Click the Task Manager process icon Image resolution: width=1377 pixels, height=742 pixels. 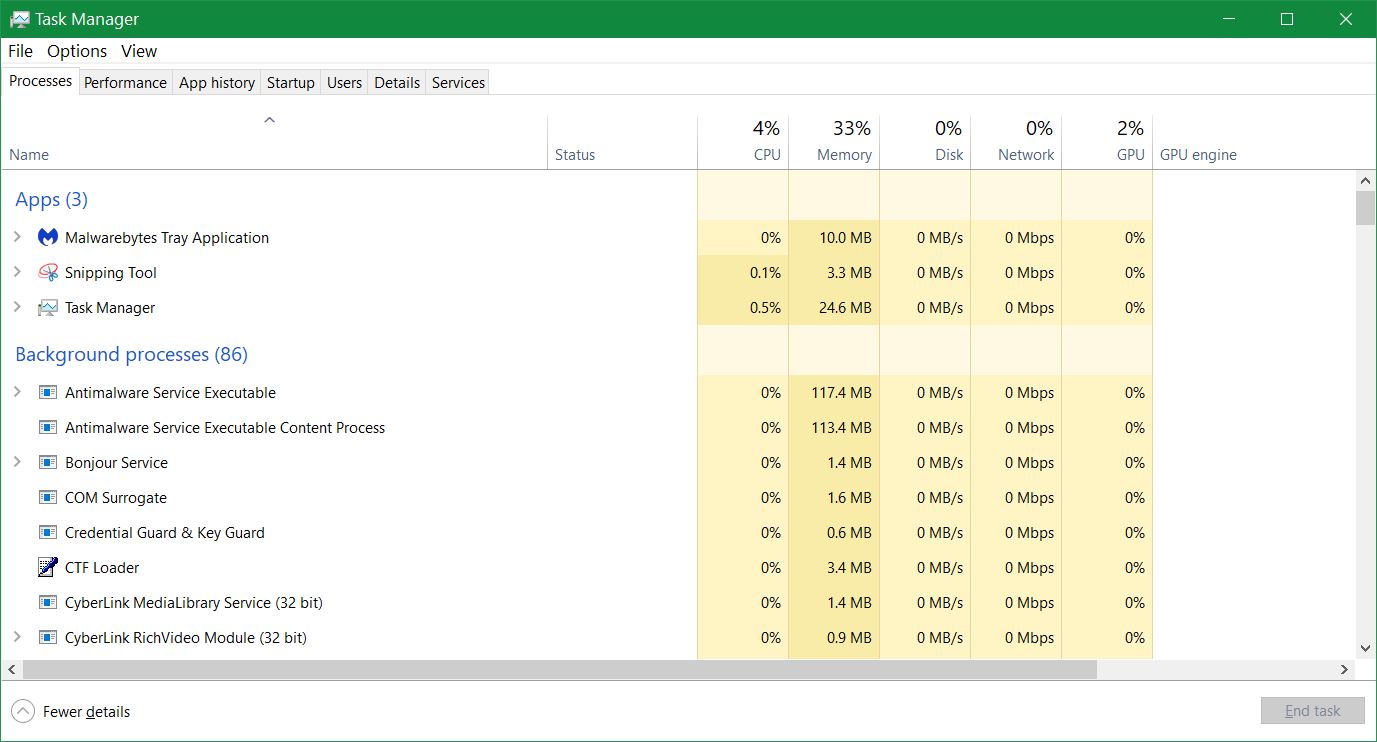47,308
